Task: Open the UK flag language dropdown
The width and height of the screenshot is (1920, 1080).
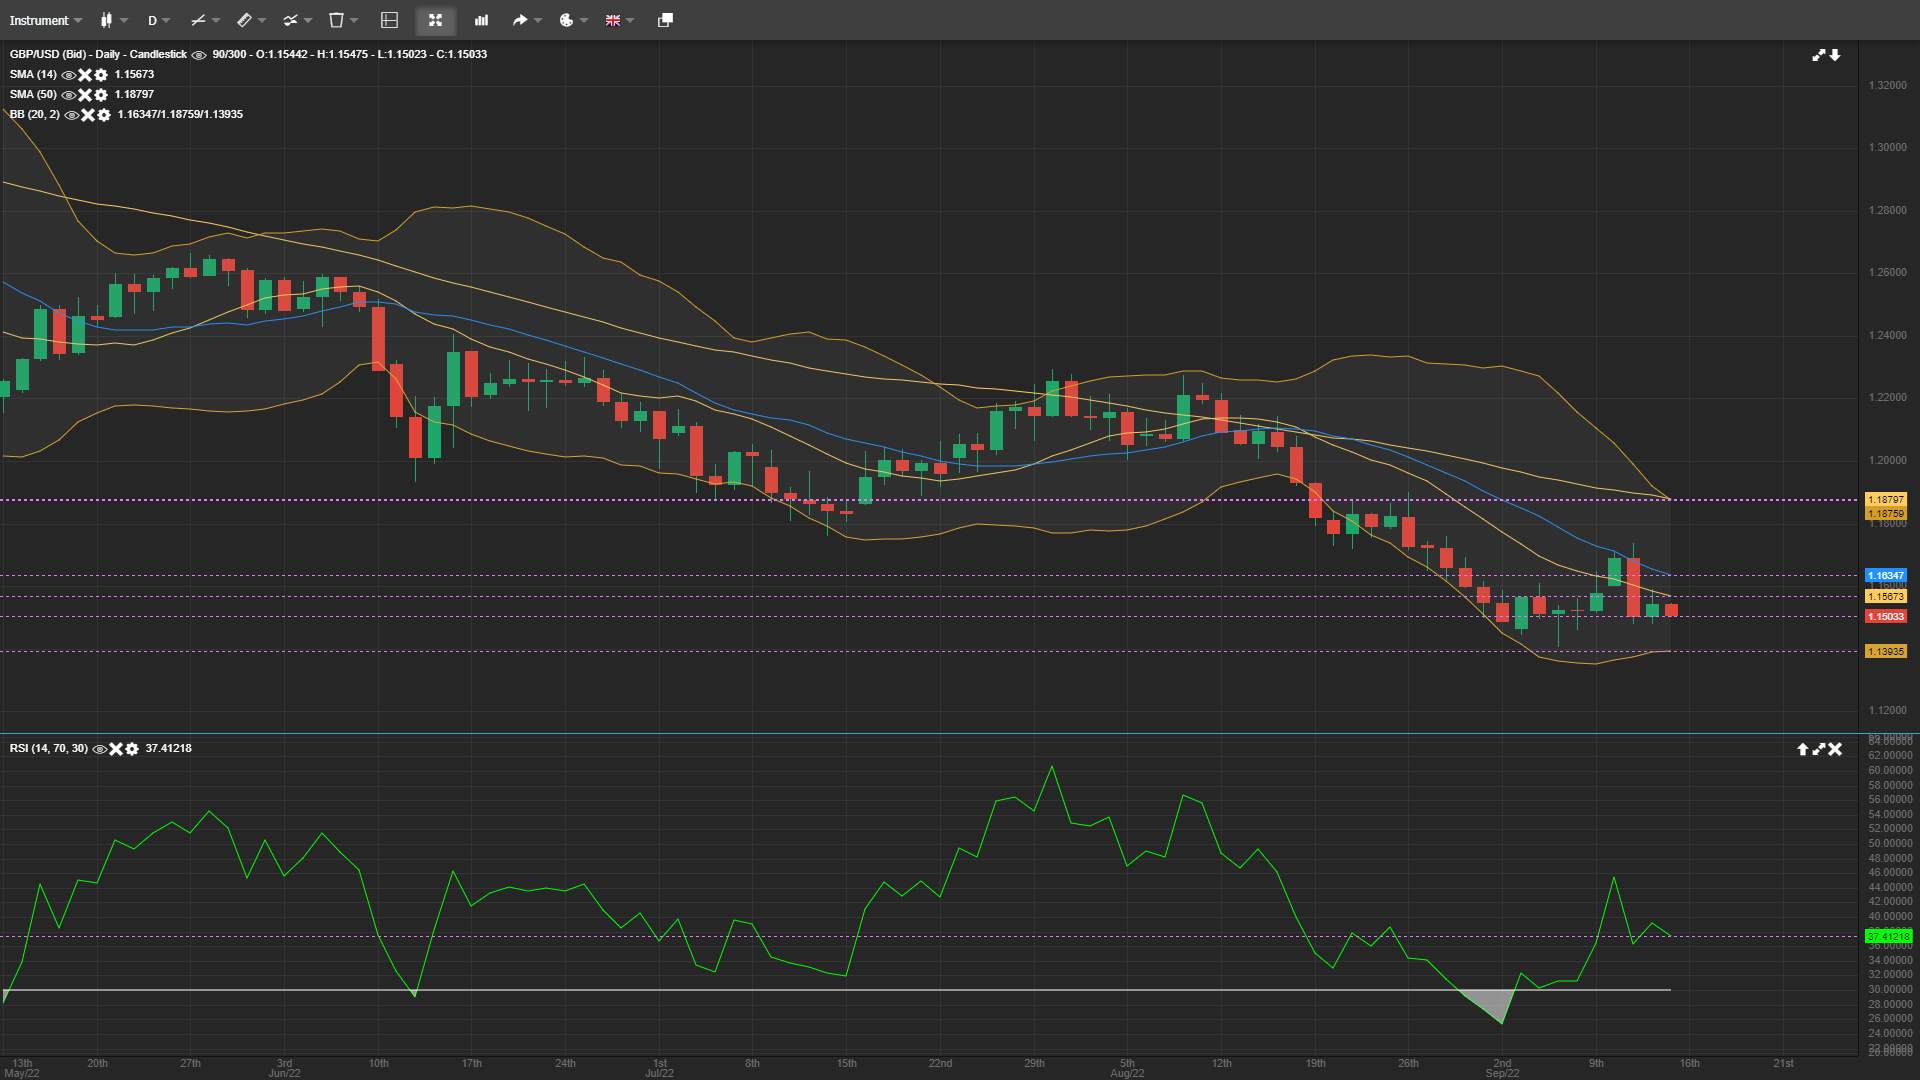Action: click(x=614, y=20)
